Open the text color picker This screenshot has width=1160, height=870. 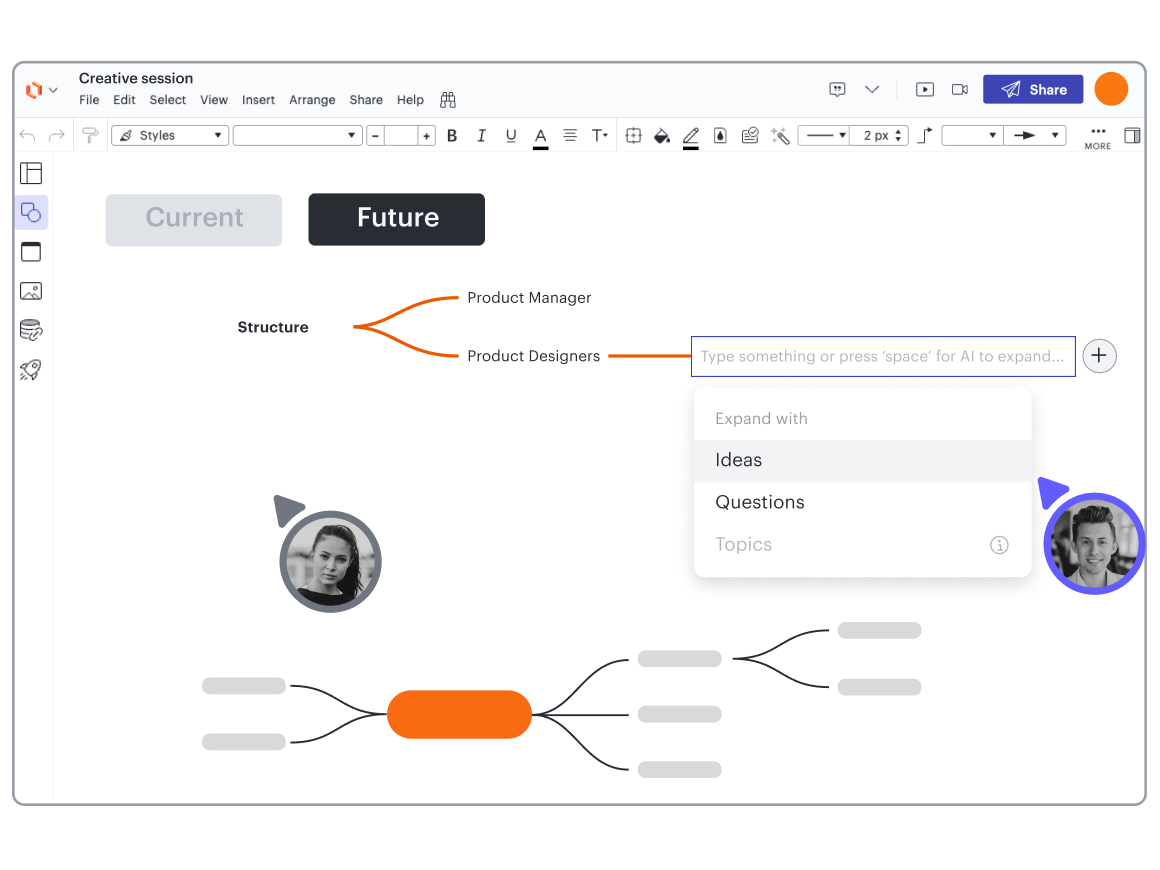click(540, 136)
